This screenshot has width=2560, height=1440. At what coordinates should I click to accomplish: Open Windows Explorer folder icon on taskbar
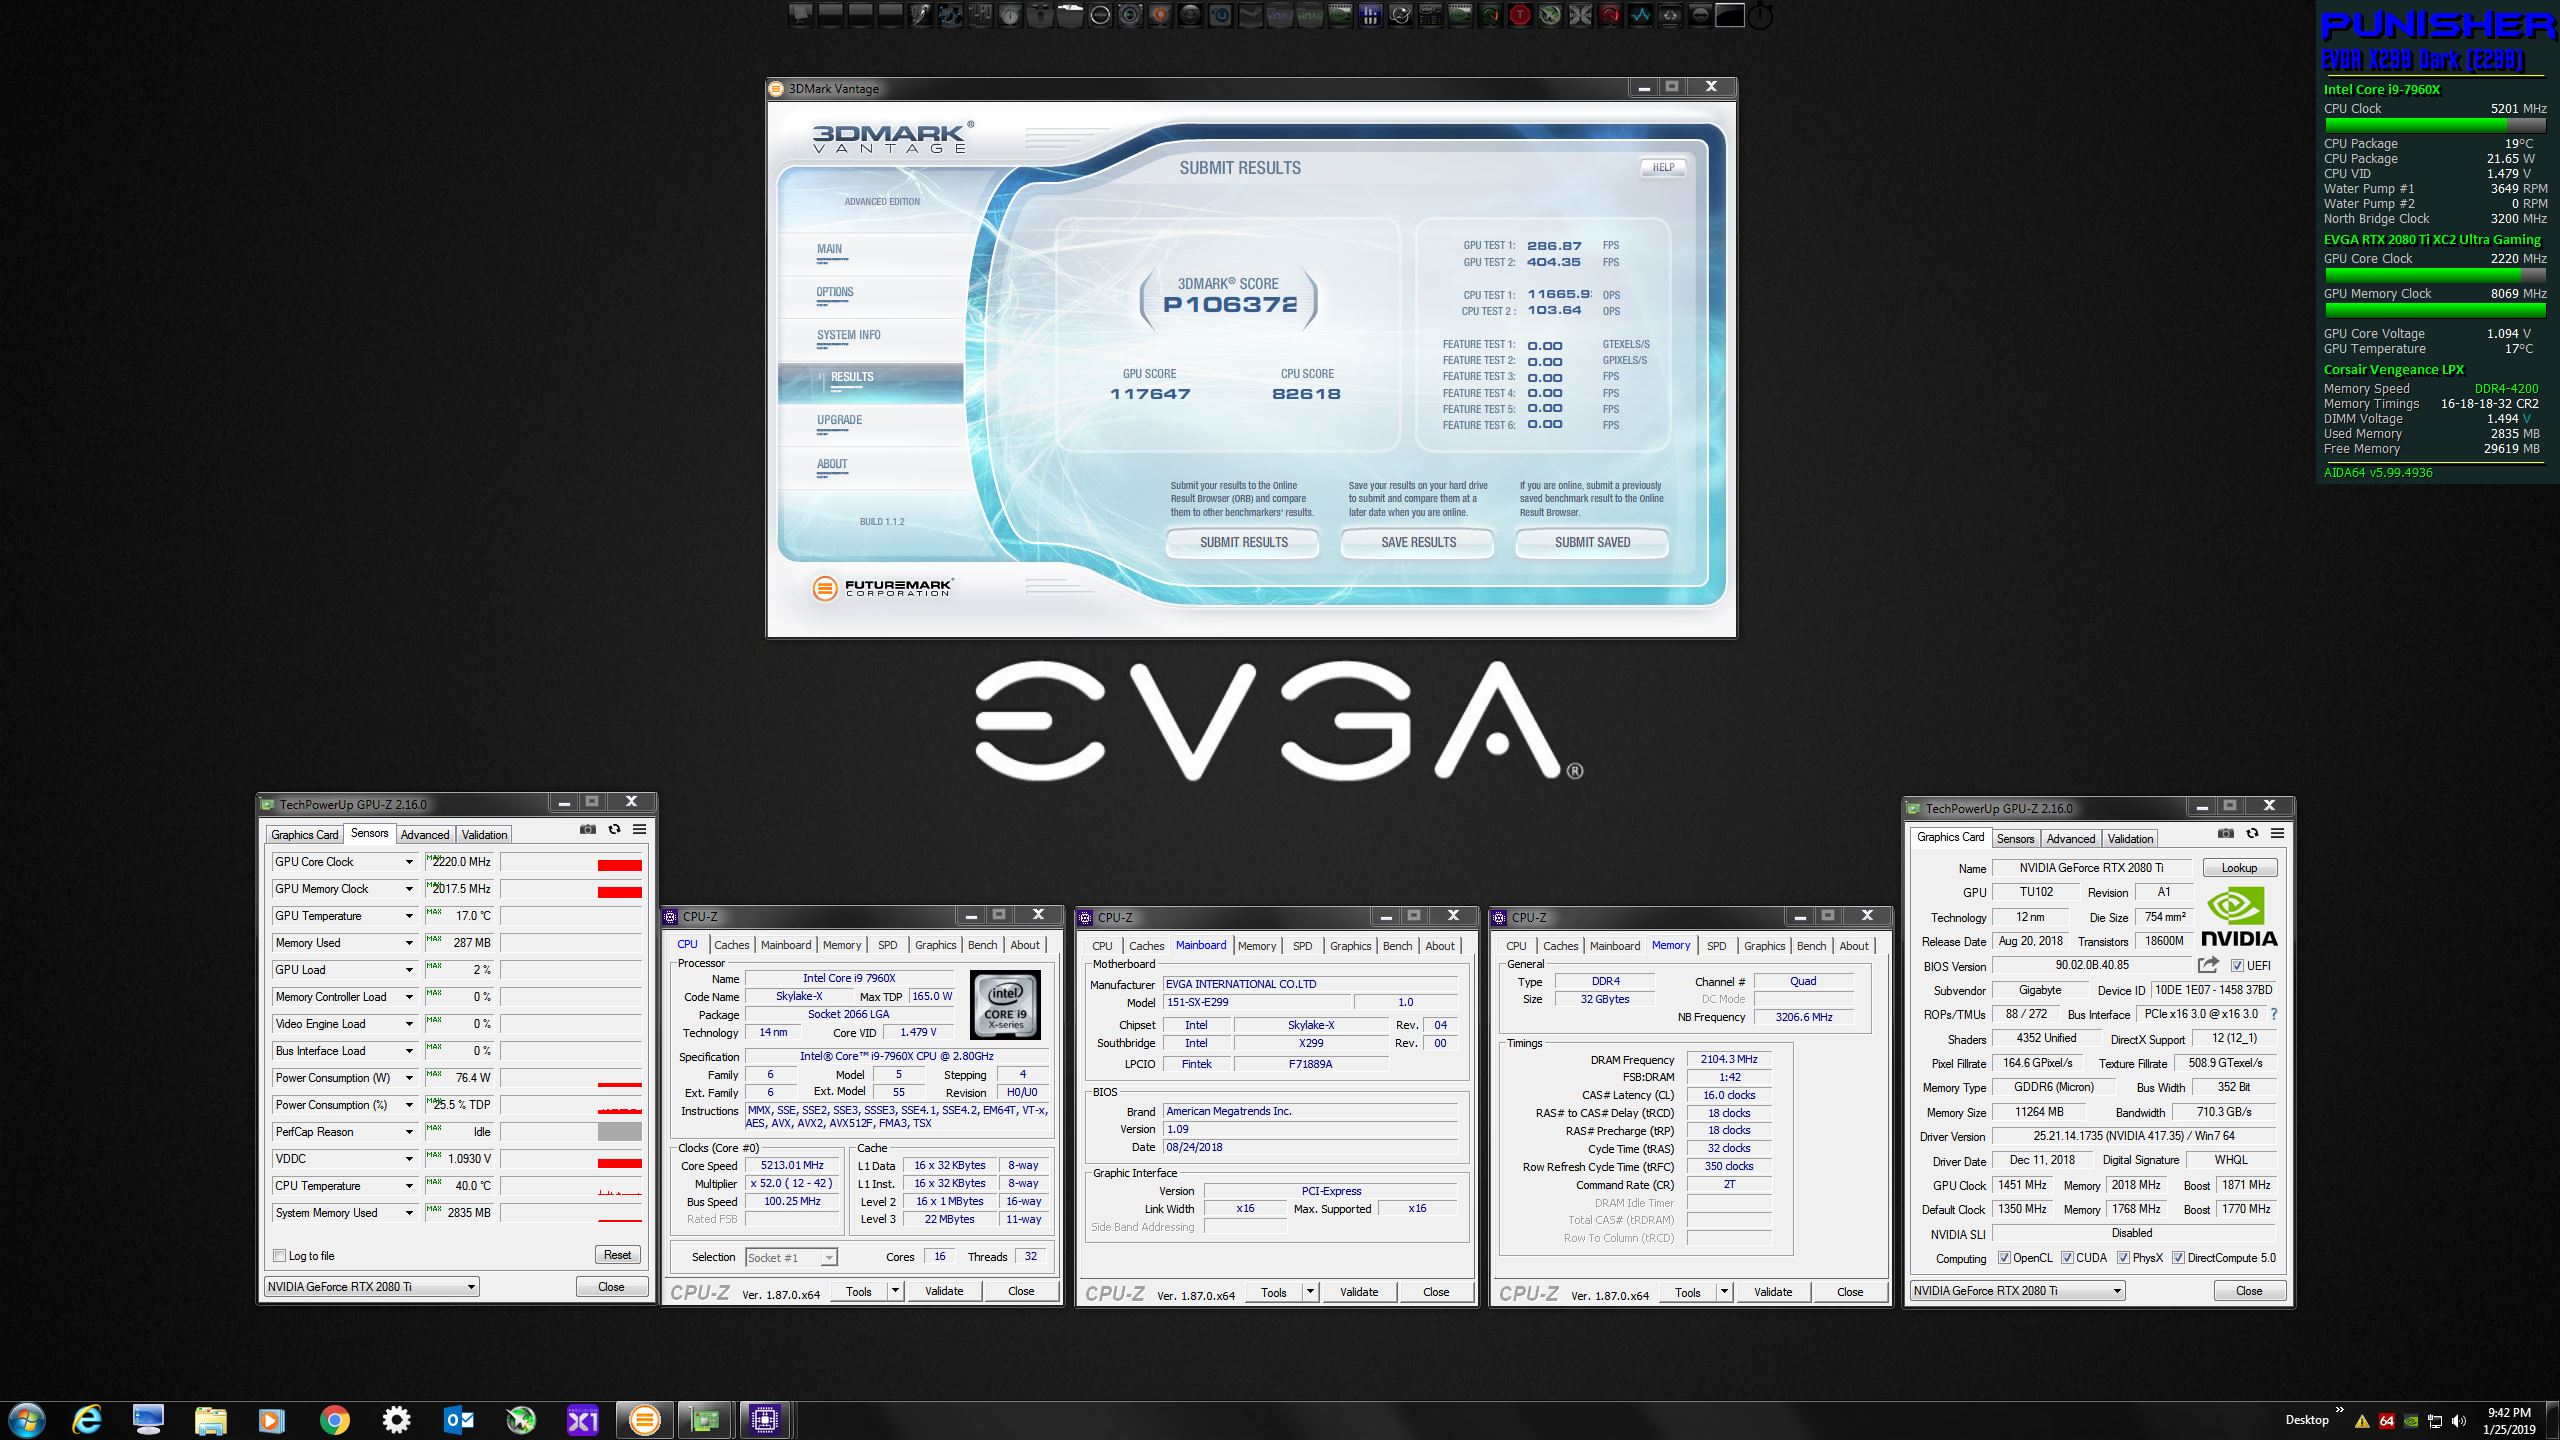(x=211, y=1420)
